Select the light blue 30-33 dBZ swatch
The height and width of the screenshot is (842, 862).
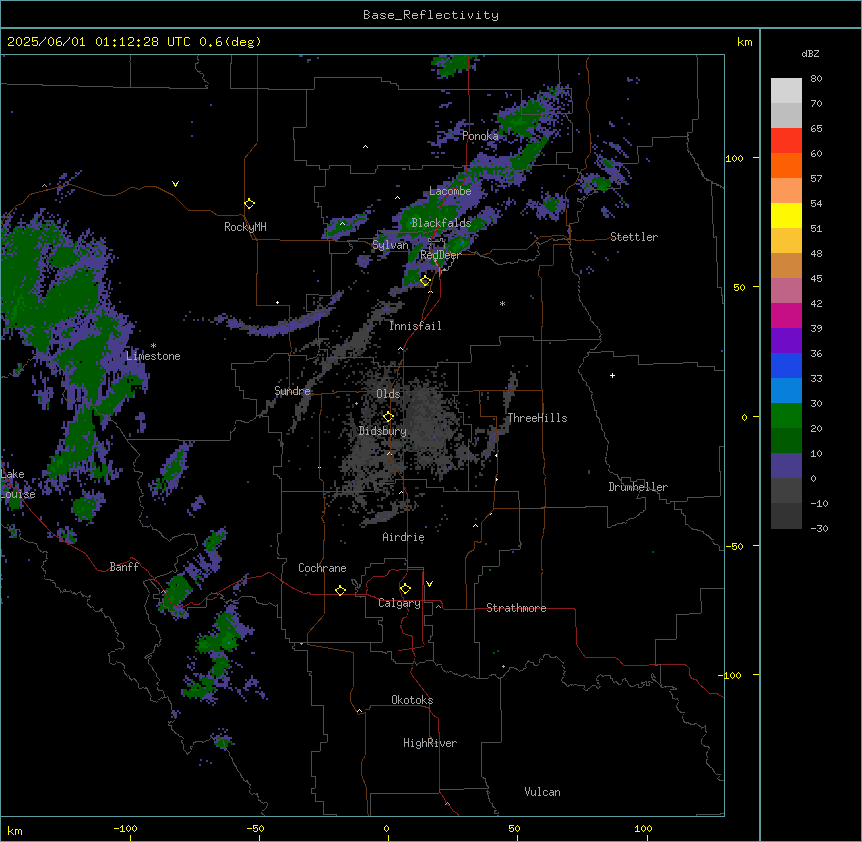coord(786,391)
